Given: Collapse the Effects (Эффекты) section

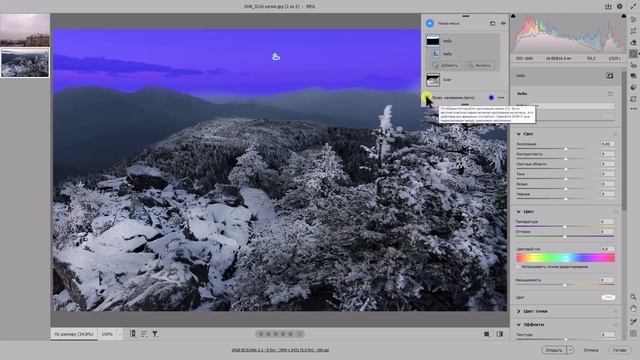Looking at the screenshot, I should pos(519,324).
